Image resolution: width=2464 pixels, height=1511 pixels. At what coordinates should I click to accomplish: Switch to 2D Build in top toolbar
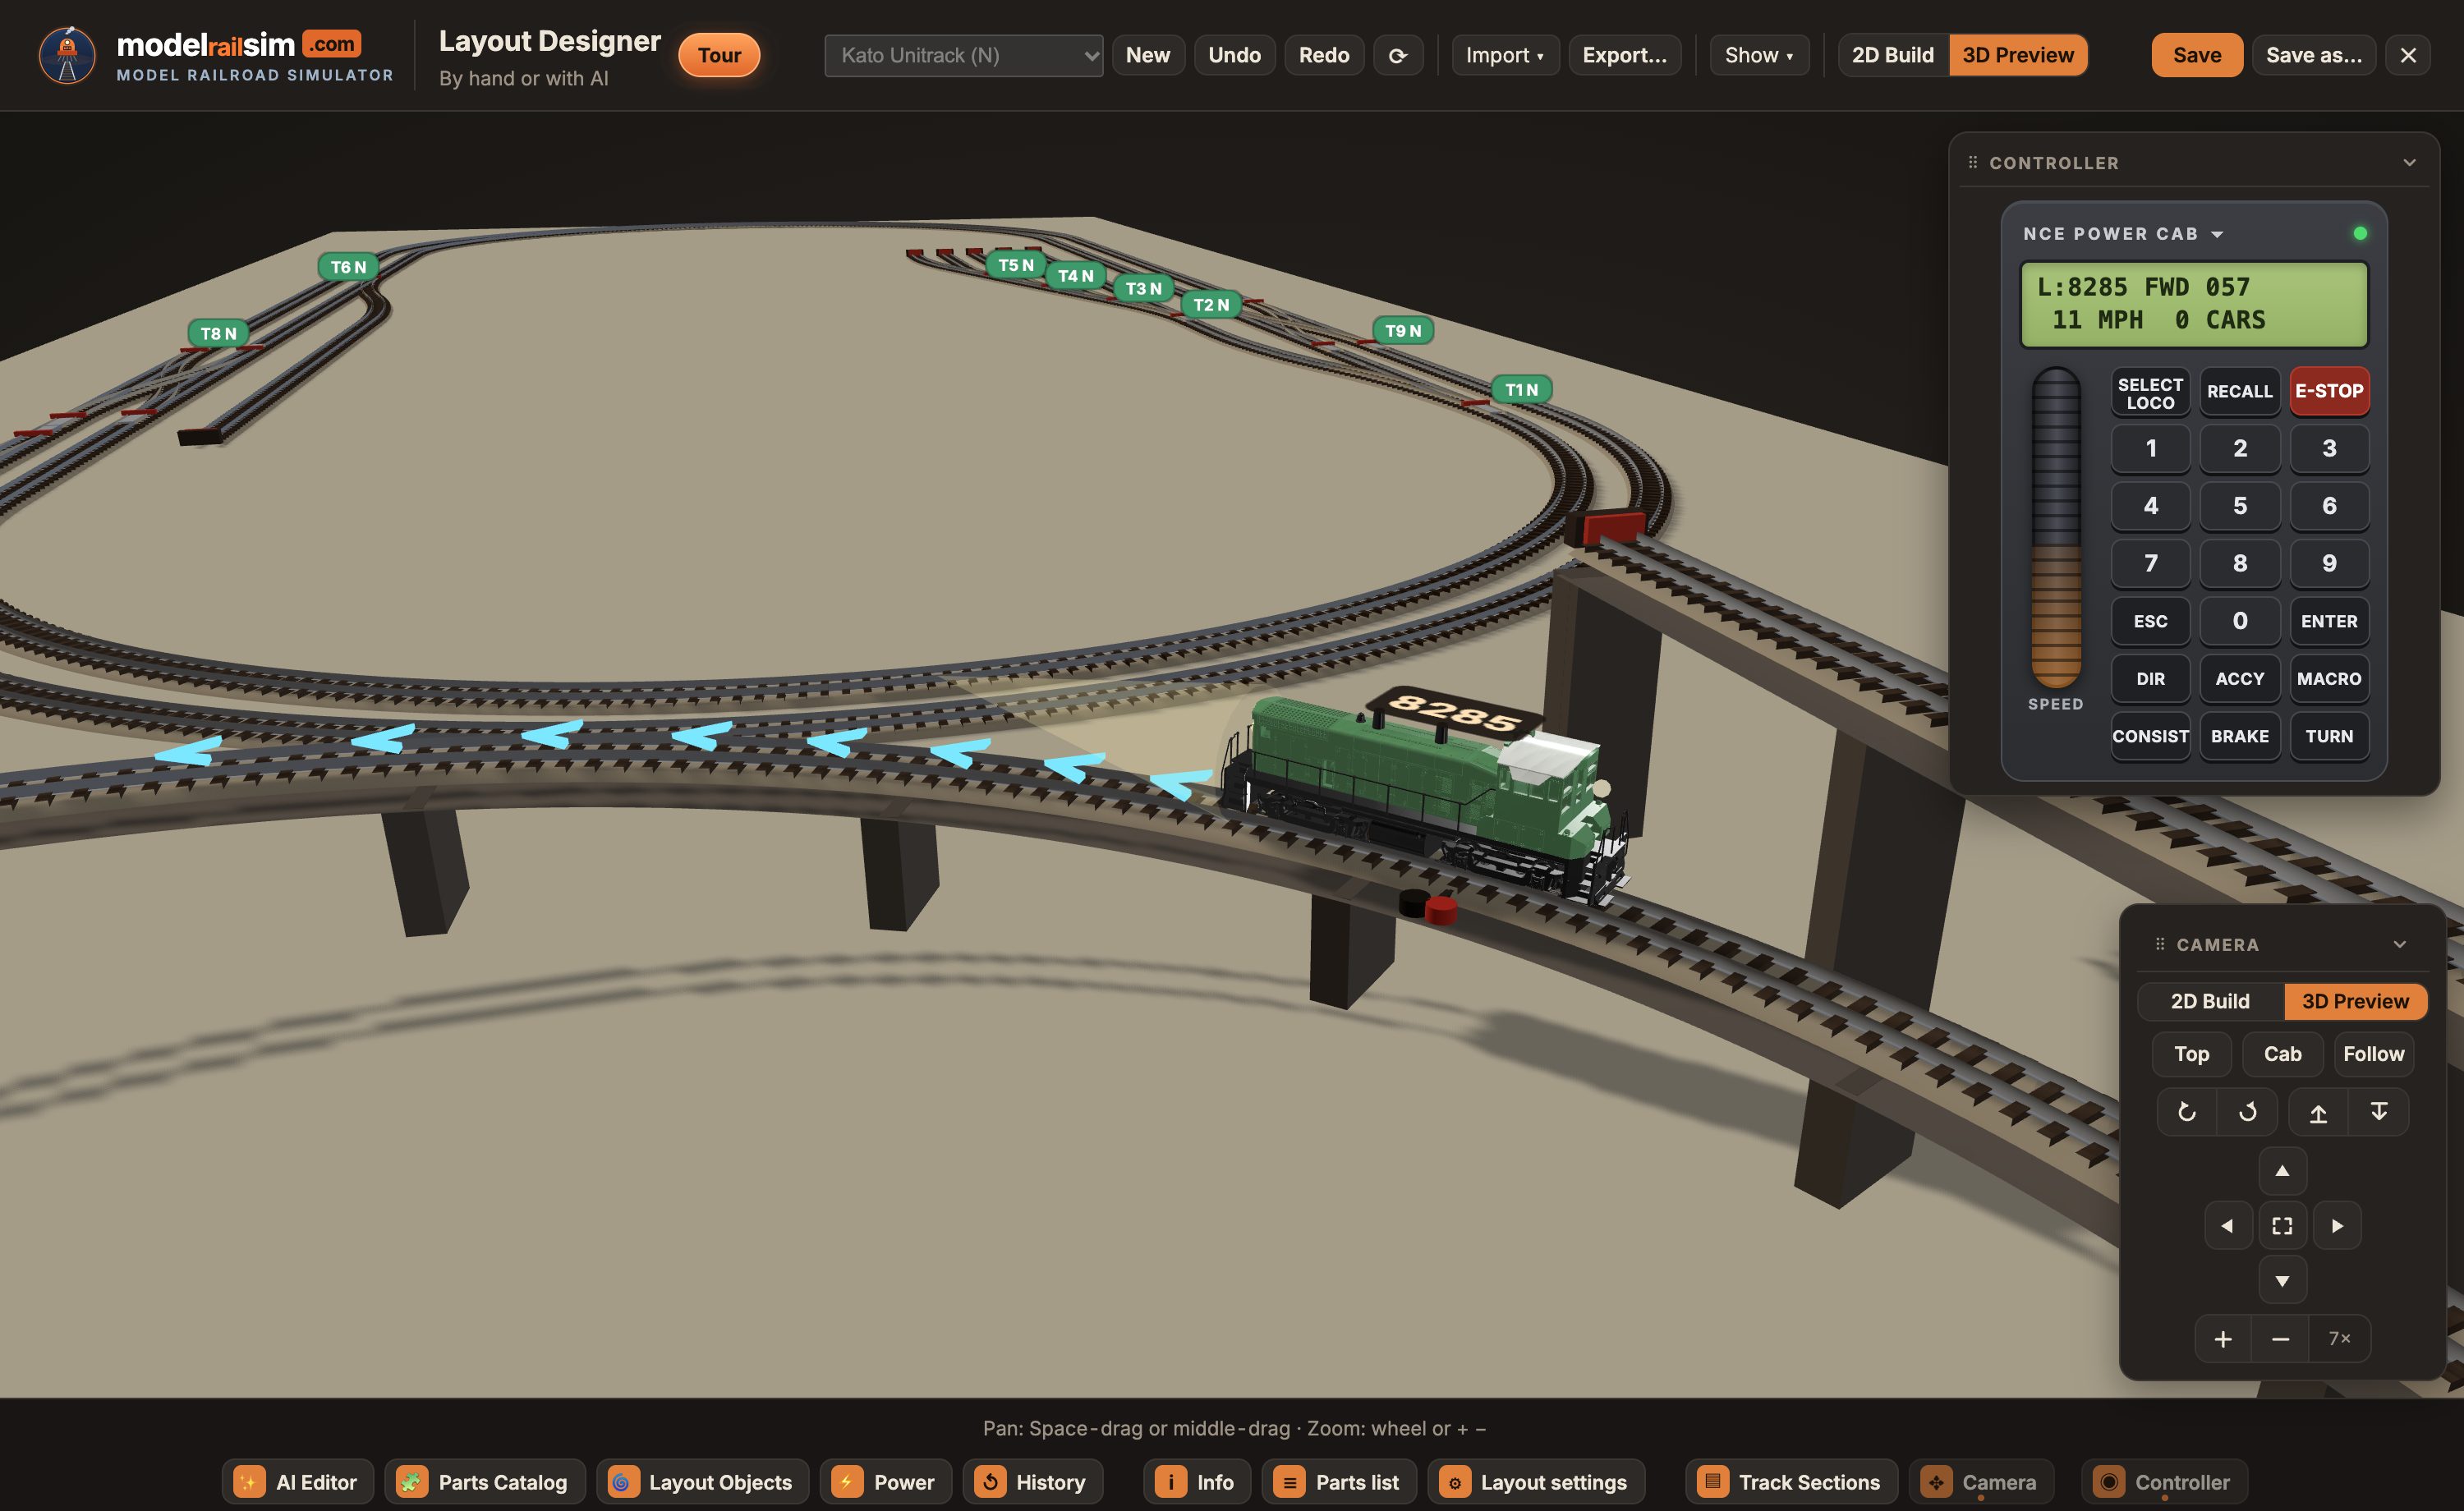tap(1893, 55)
